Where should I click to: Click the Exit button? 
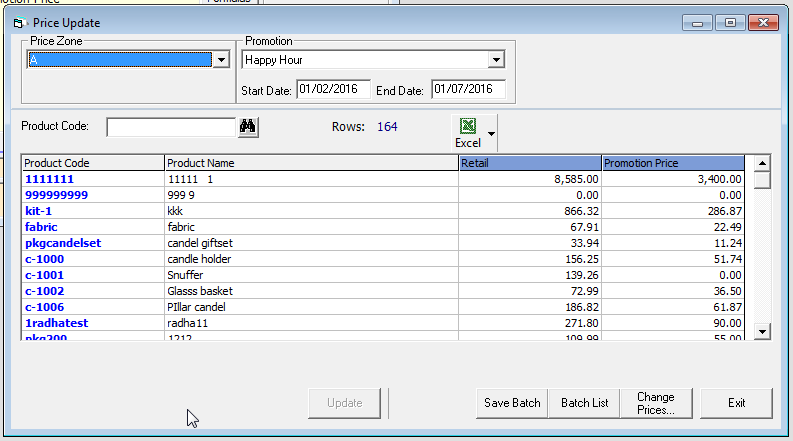point(736,403)
